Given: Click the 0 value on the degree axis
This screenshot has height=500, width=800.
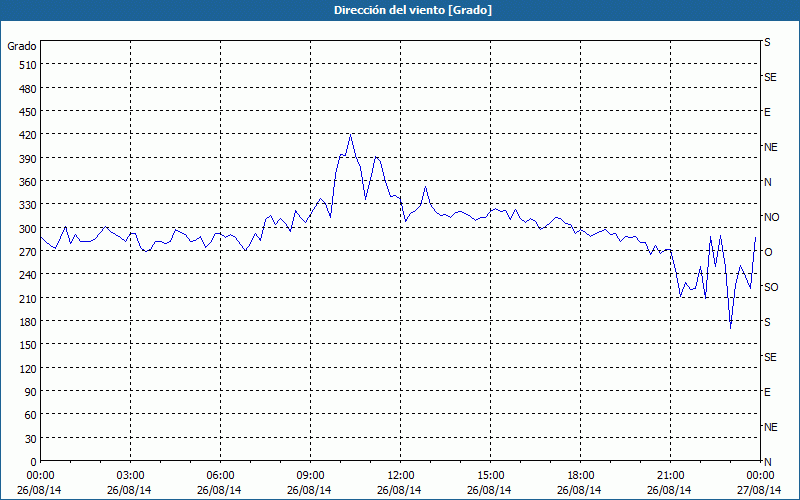Looking at the screenshot, I should click(x=34, y=462).
